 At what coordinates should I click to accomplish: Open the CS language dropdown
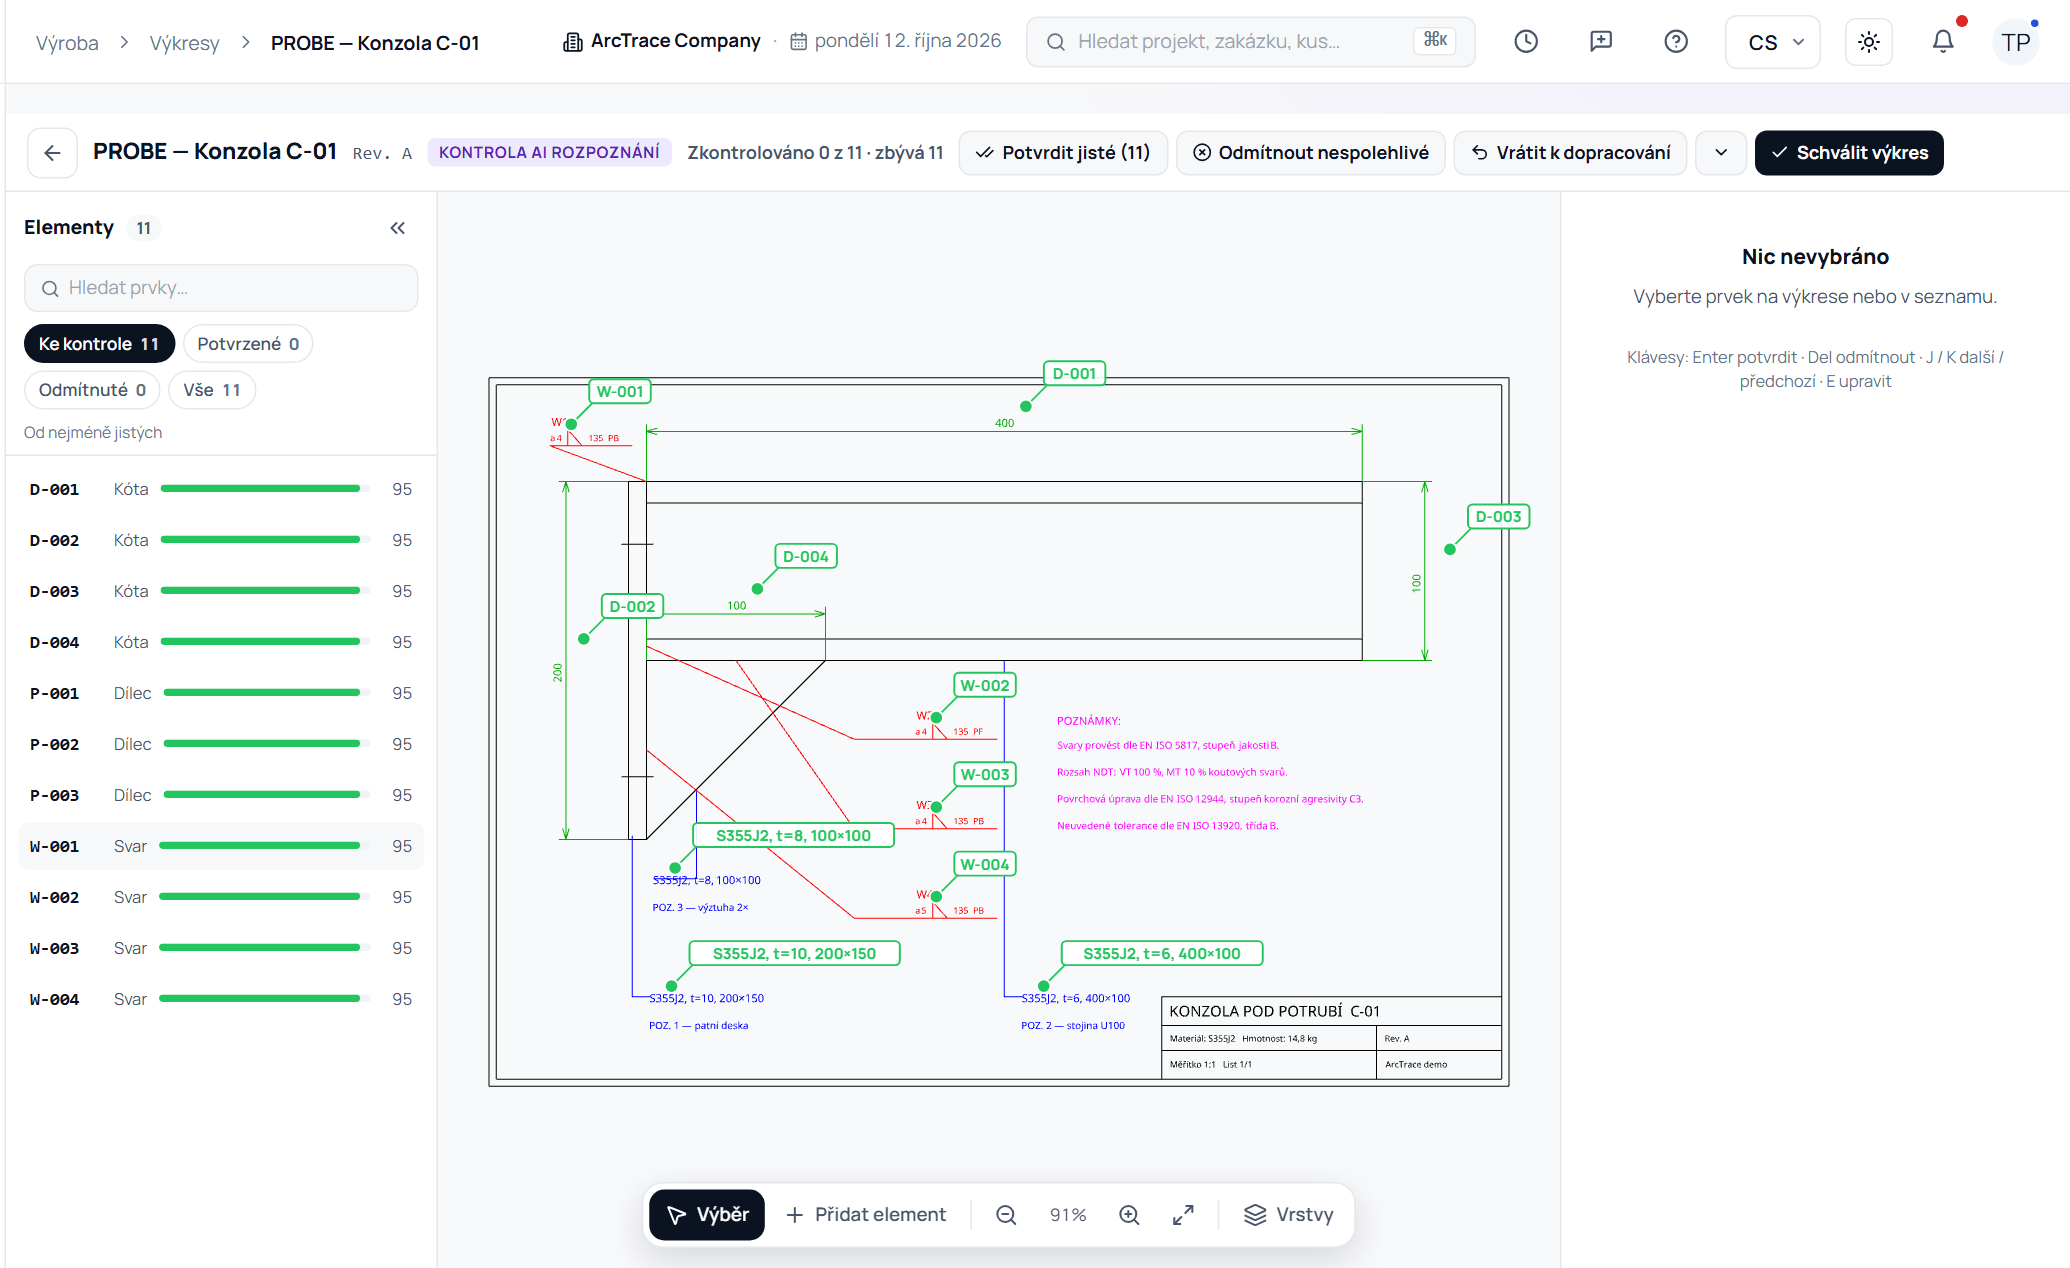click(x=1773, y=42)
